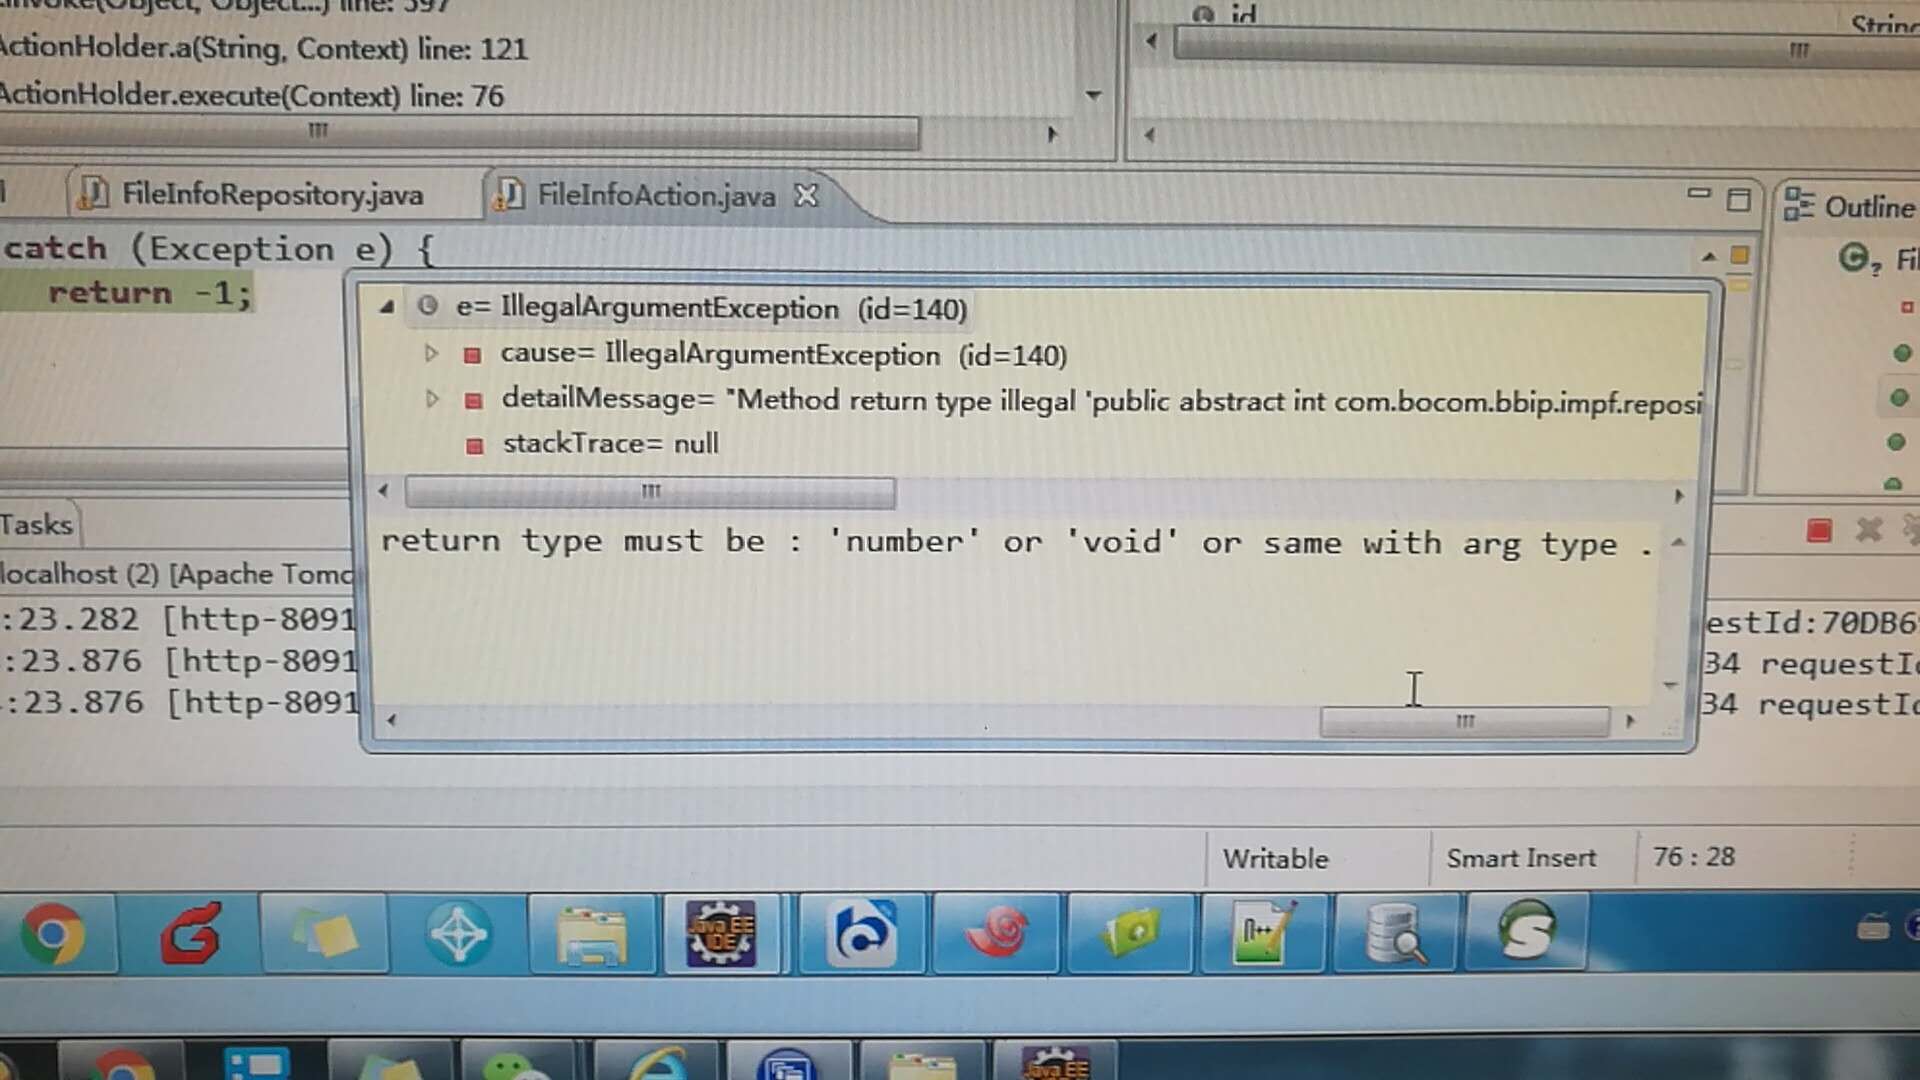Drag the horizontal scrollbar in debug popup
The height and width of the screenshot is (1080, 1920).
point(649,489)
